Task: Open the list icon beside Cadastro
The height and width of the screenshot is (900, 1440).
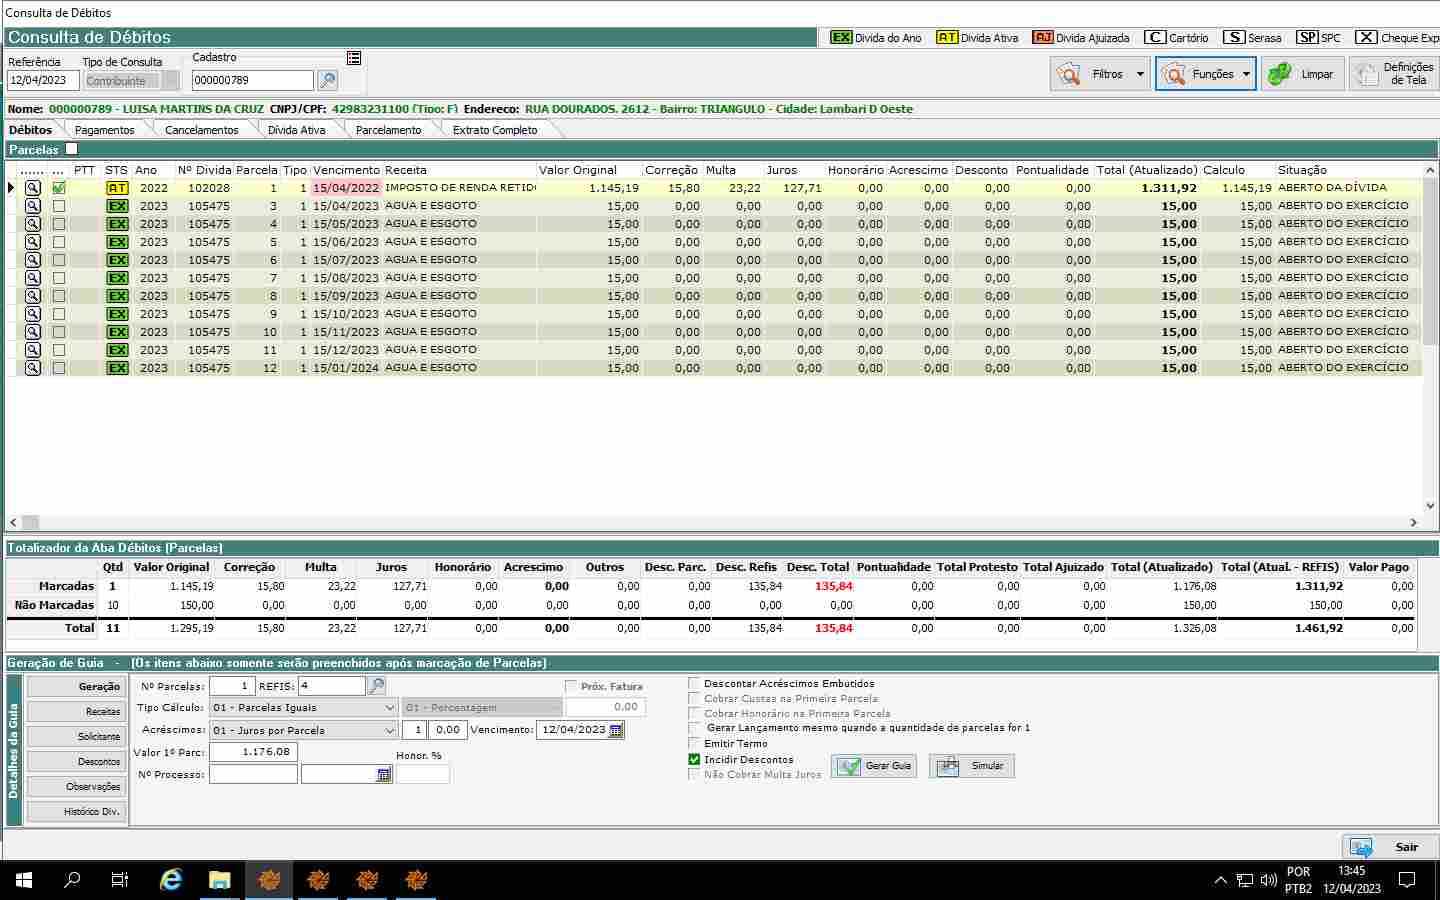Action: pos(354,58)
